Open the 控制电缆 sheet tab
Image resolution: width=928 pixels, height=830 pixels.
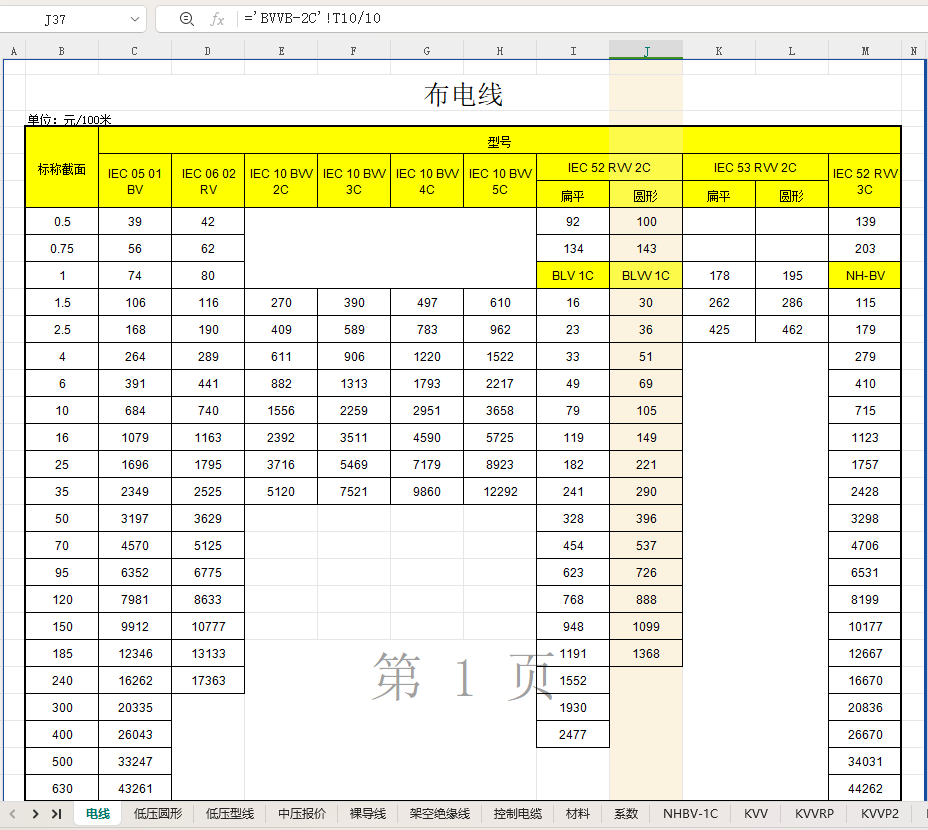pos(517,814)
